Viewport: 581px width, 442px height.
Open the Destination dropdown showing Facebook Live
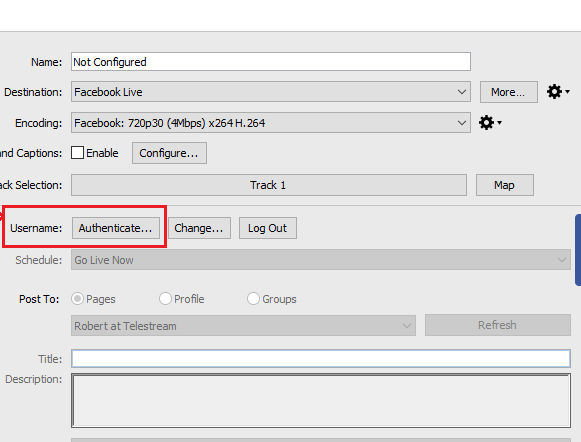[271, 92]
